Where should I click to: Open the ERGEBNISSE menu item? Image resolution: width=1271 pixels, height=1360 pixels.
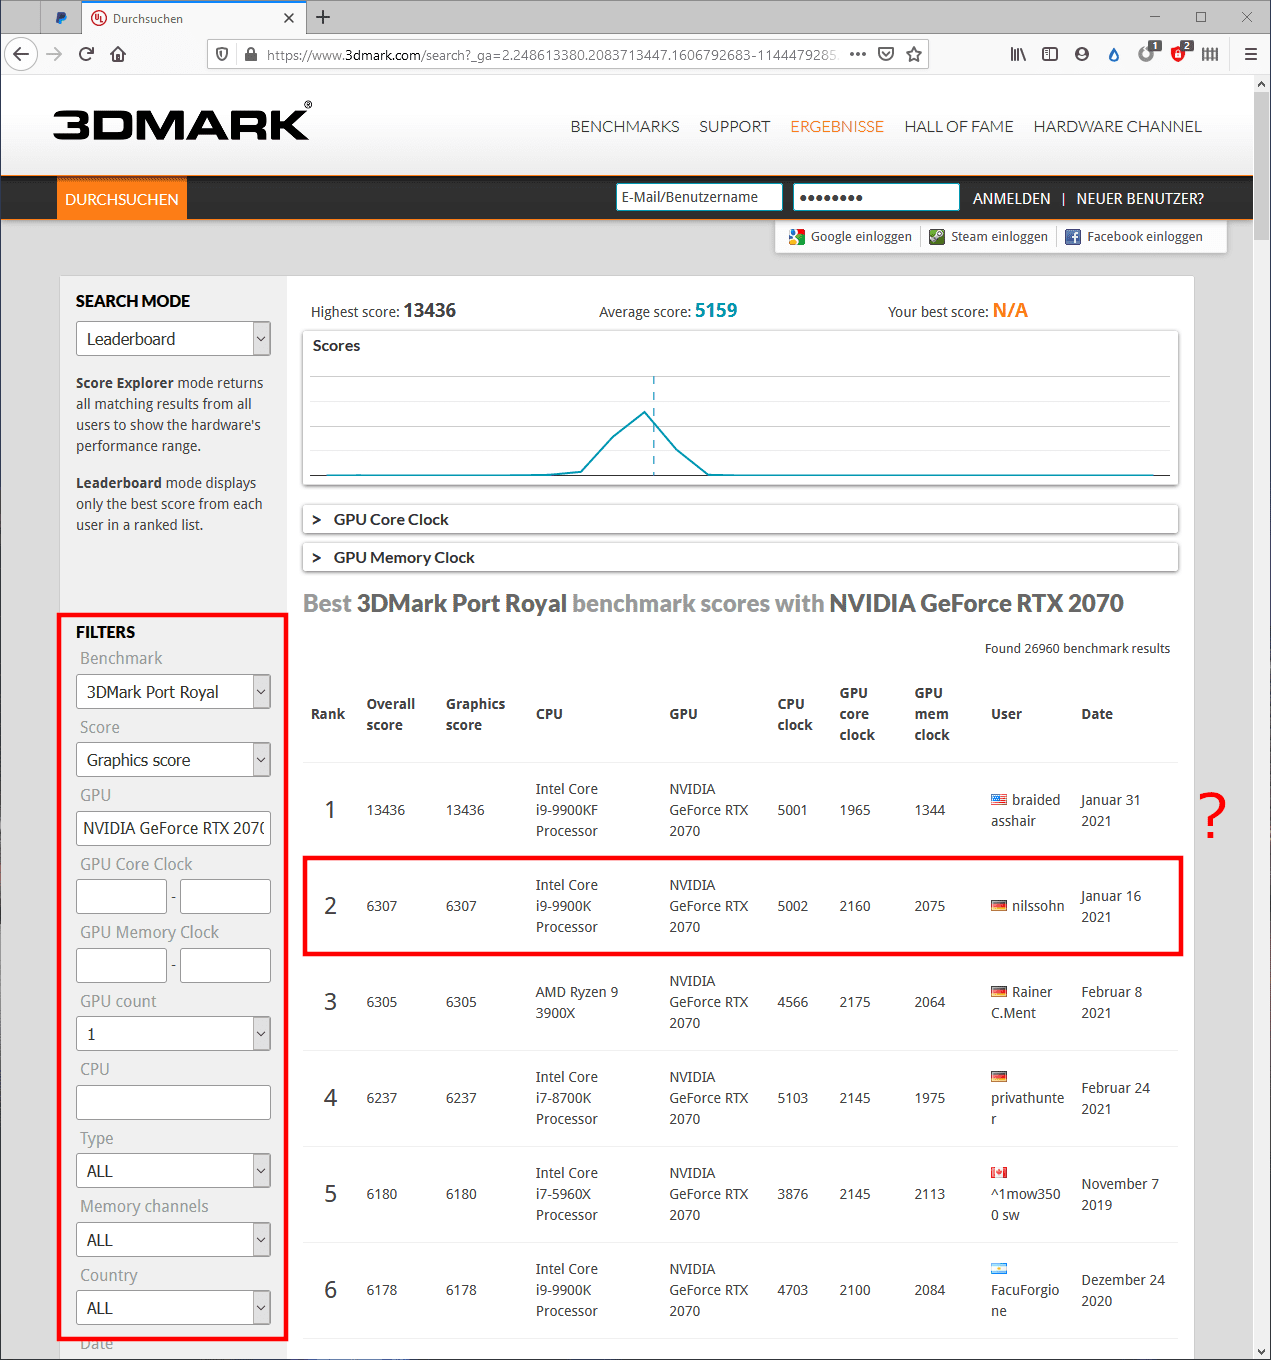(837, 127)
